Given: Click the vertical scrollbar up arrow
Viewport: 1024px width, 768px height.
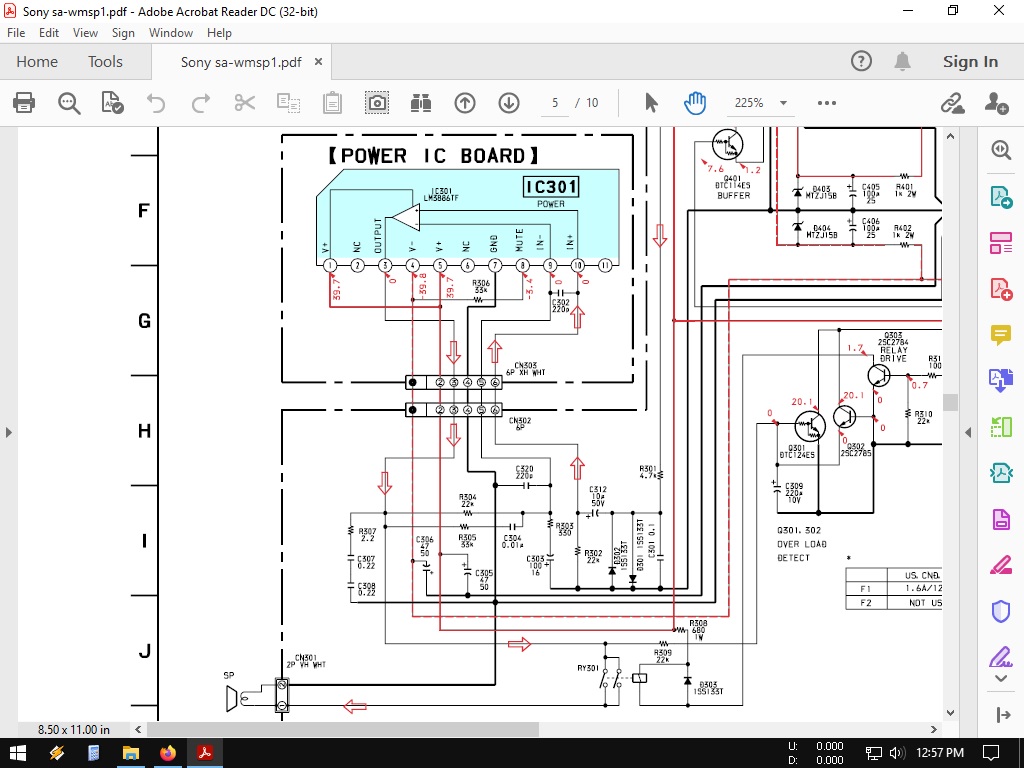Looking at the screenshot, I should click(950, 136).
